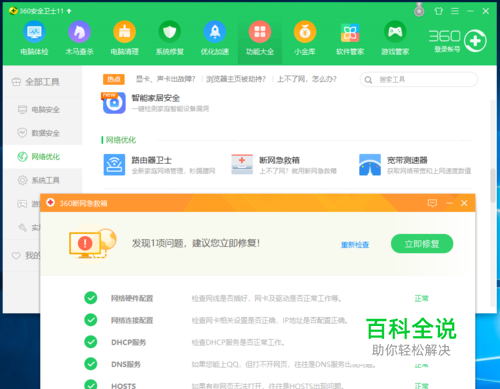This screenshot has height=389, width=500.
Task: Open link 显卡、声卡出故障?
Action: click(165, 79)
